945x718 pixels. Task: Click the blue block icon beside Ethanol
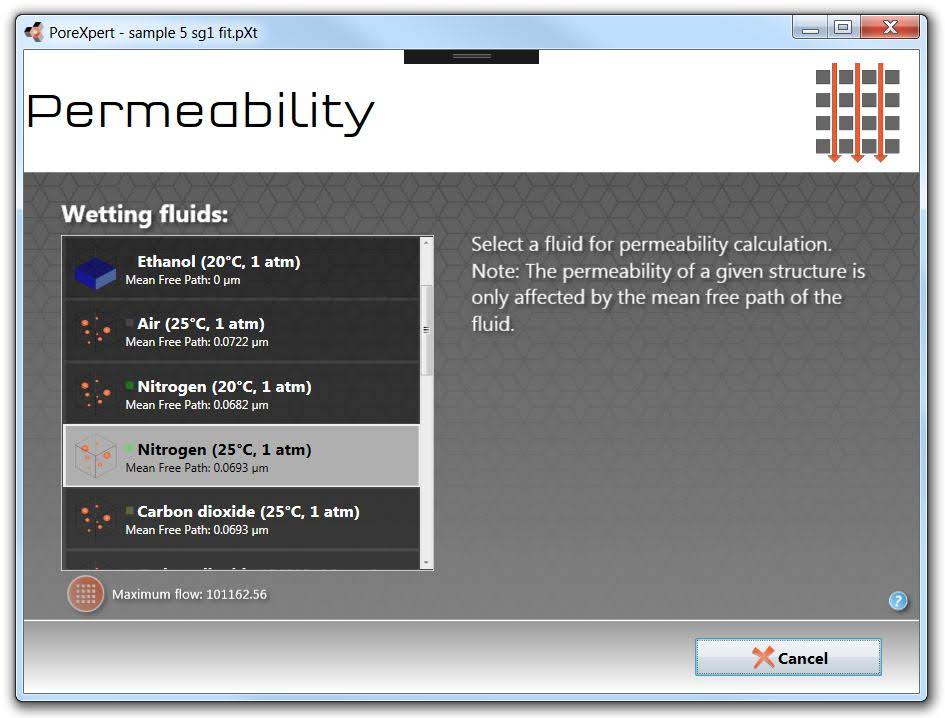click(97, 270)
